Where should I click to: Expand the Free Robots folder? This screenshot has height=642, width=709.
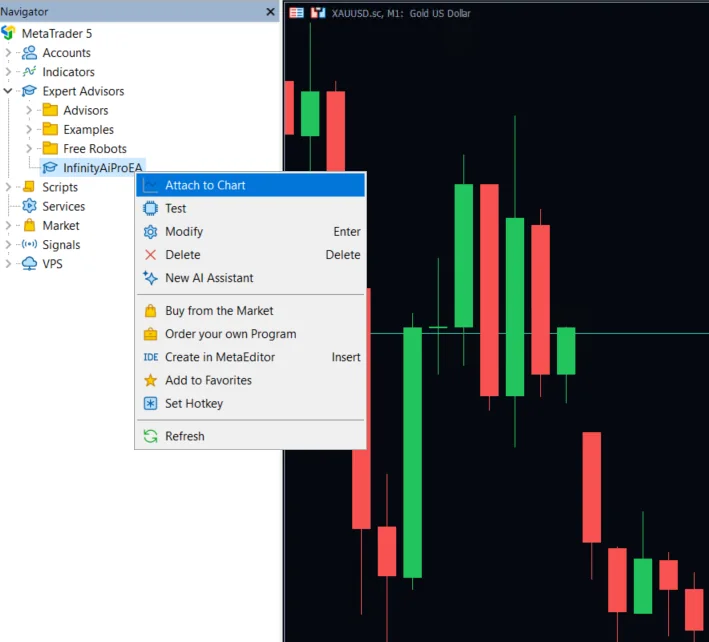(28, 148)
